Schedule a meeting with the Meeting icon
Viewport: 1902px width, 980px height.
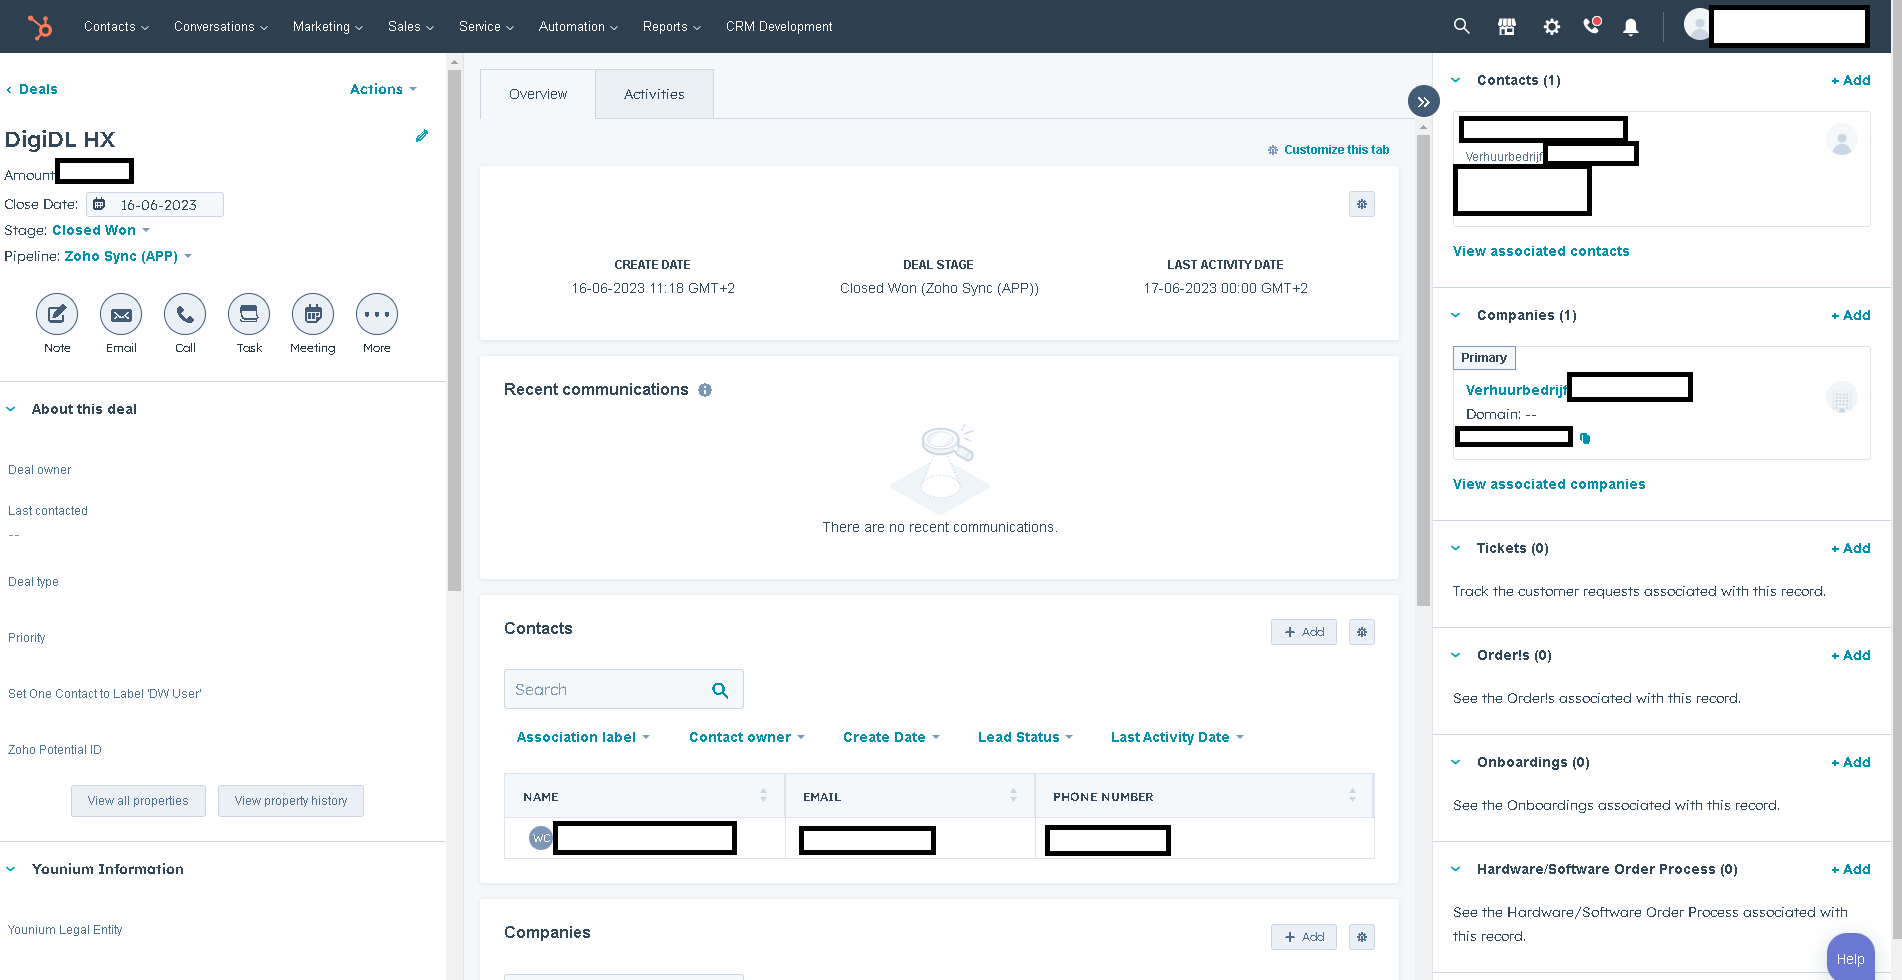(312, 313)
